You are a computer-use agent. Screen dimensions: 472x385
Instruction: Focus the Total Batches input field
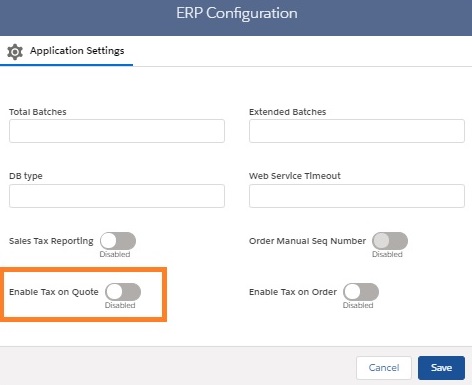click(117, 131)
